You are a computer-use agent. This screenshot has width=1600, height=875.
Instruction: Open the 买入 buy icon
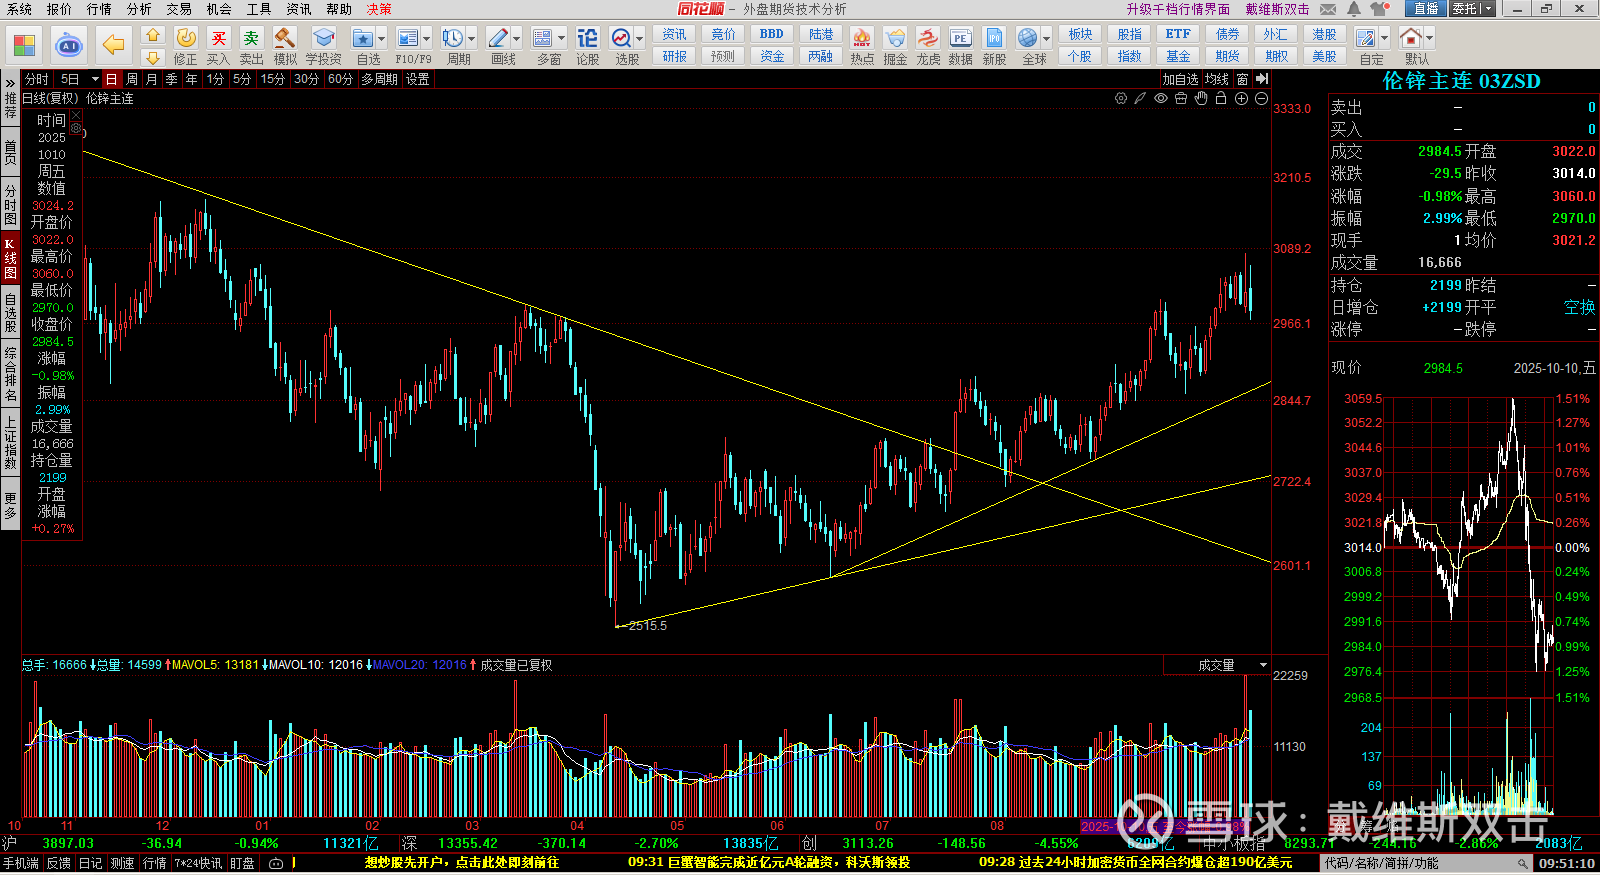[218, 46]
